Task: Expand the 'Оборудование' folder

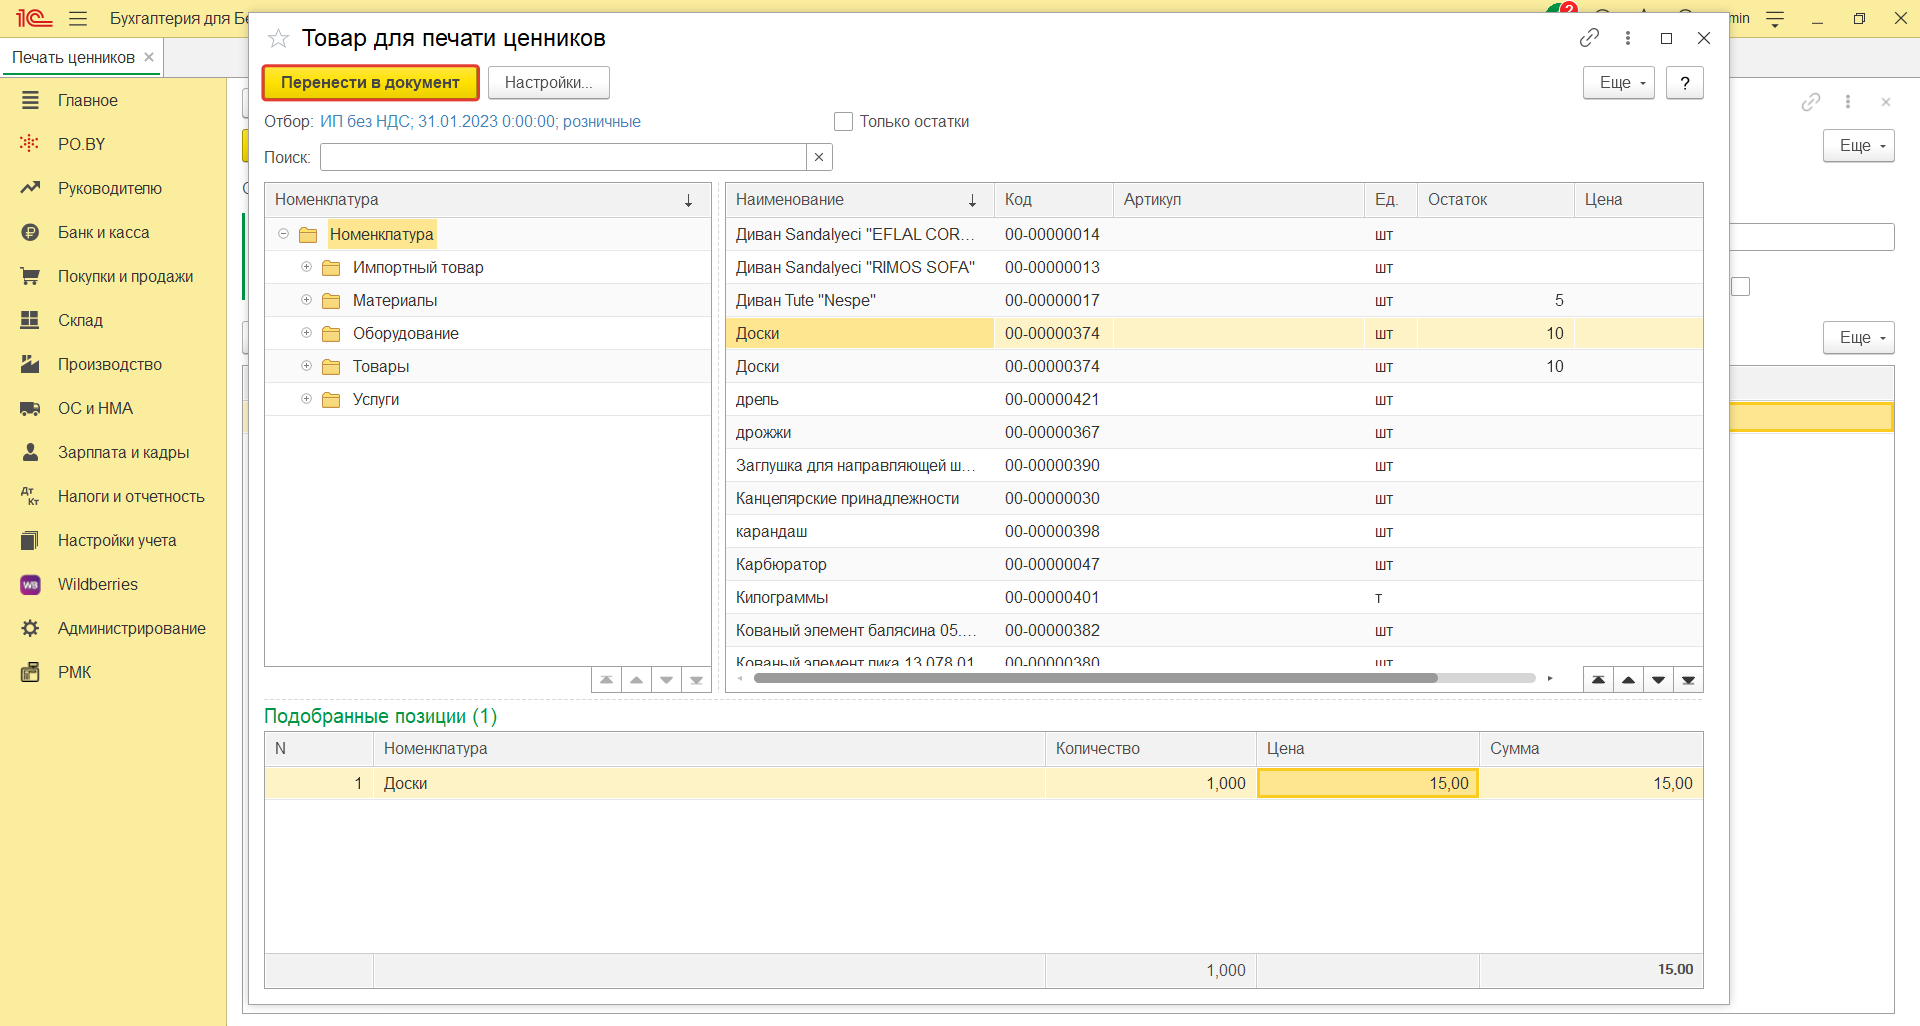Action: click(307, 333)
